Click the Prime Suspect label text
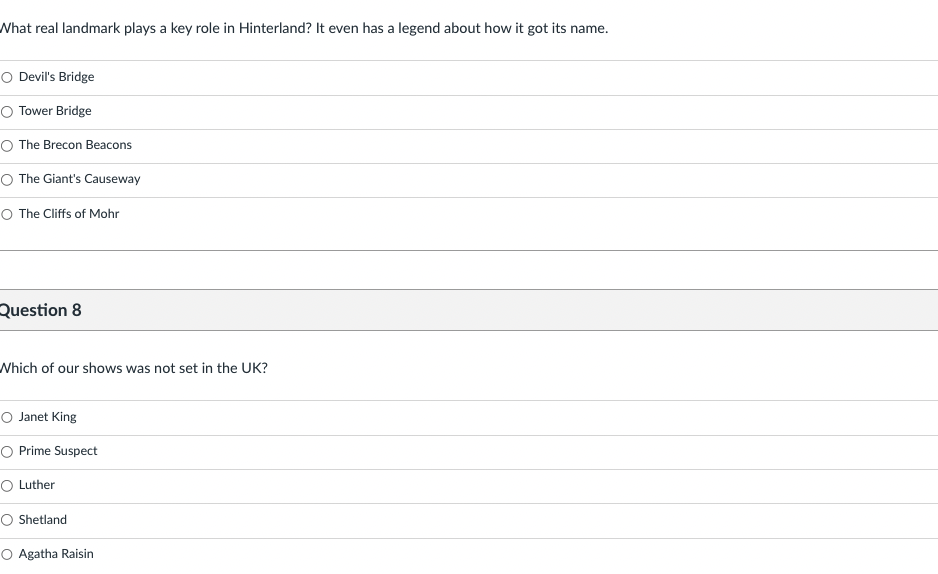The image size is (938, 574). [57, 451]
